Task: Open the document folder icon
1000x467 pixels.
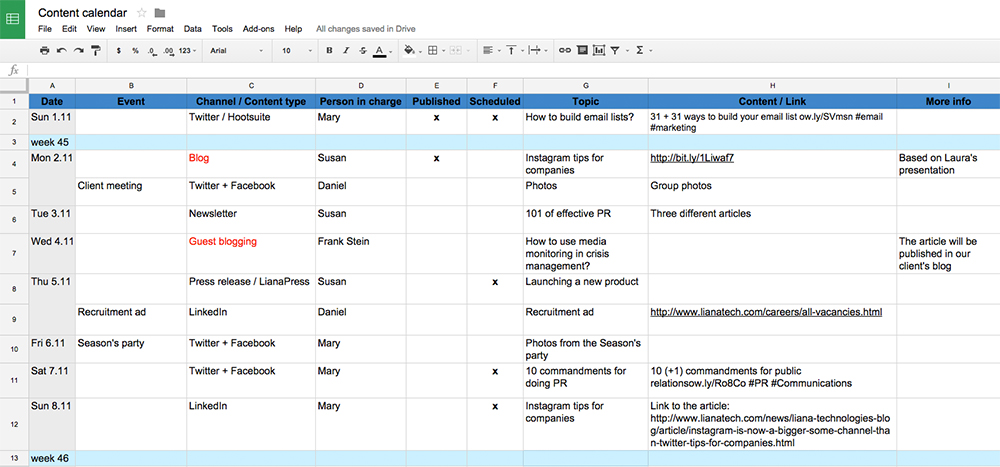Action: tap(159, 13)
